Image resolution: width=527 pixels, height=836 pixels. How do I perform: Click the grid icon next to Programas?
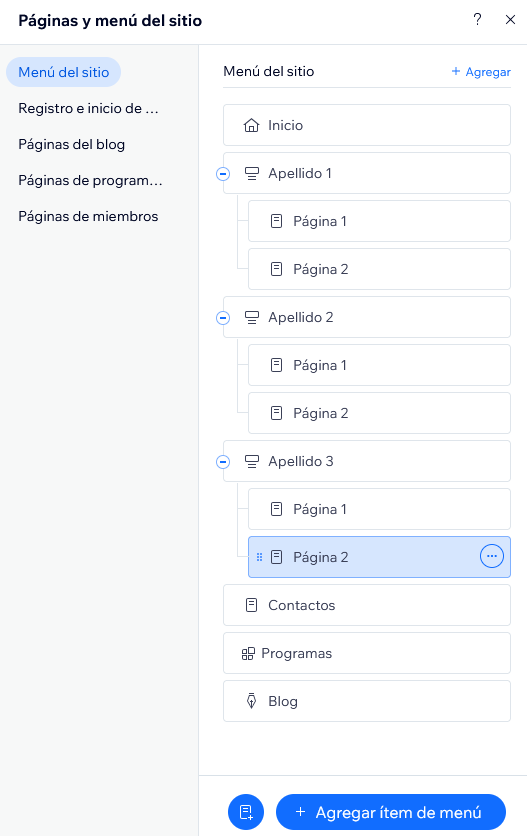tap(248, 654)
